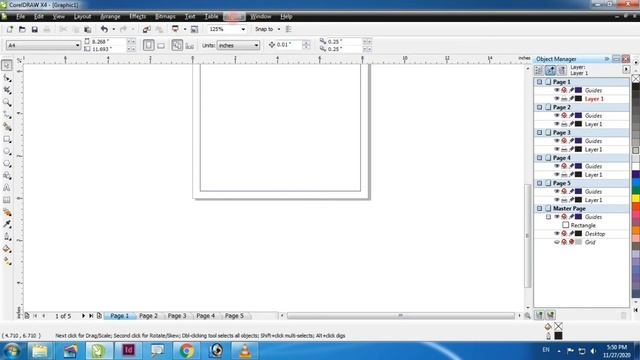Toggle printer icon of Page 4 Guides
Screen dimensions: 640x360
[x=564, y=166]
